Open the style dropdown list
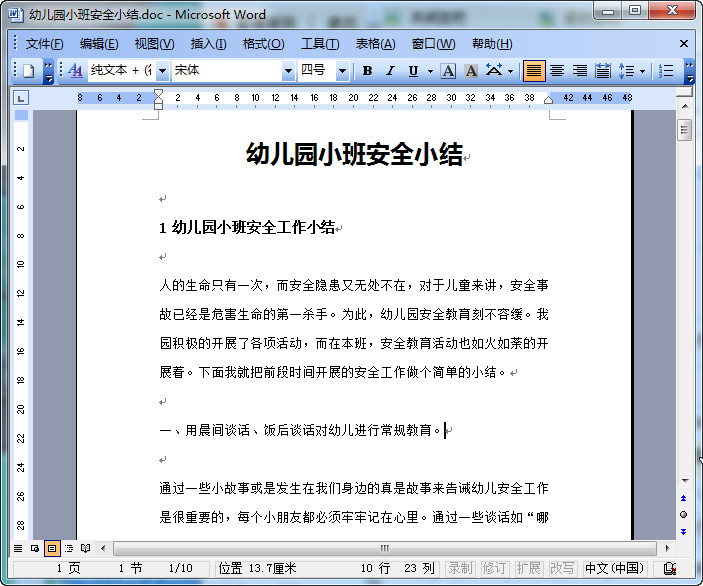703x586 pixels. coord(163,71)
